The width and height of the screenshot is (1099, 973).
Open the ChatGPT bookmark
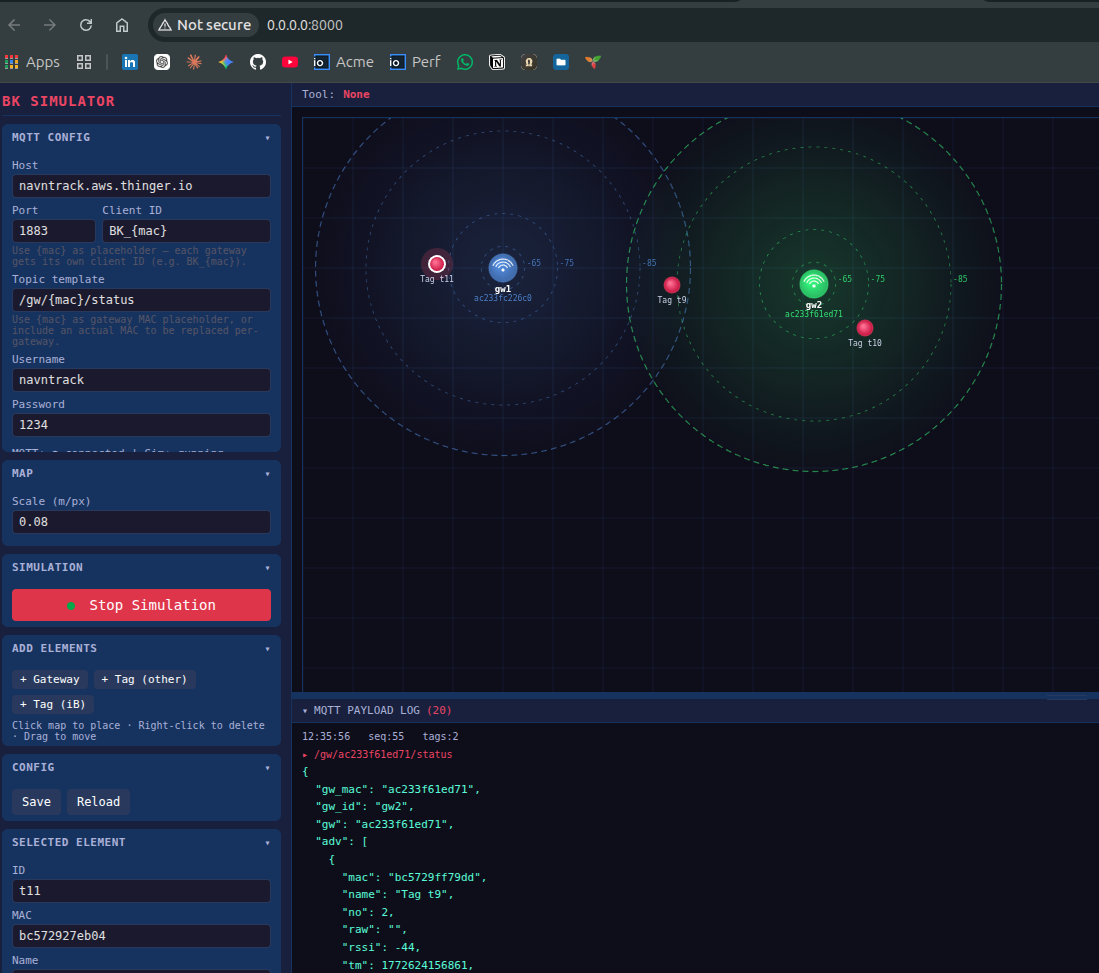162,62
